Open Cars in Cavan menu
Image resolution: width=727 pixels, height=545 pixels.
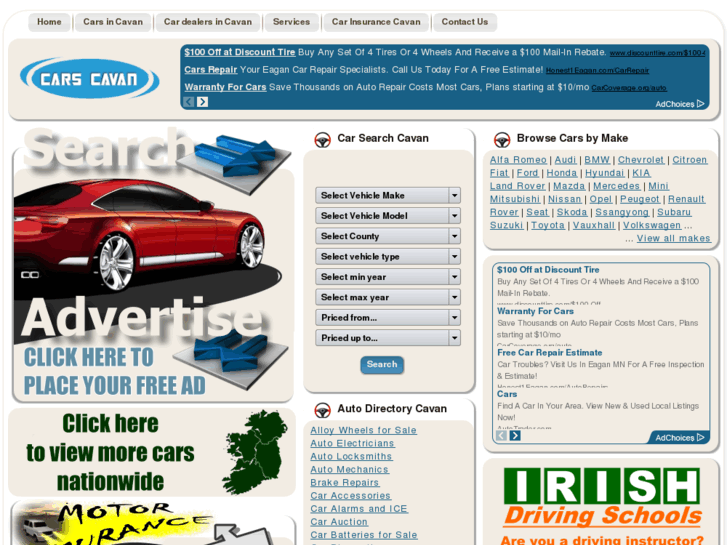113,22
